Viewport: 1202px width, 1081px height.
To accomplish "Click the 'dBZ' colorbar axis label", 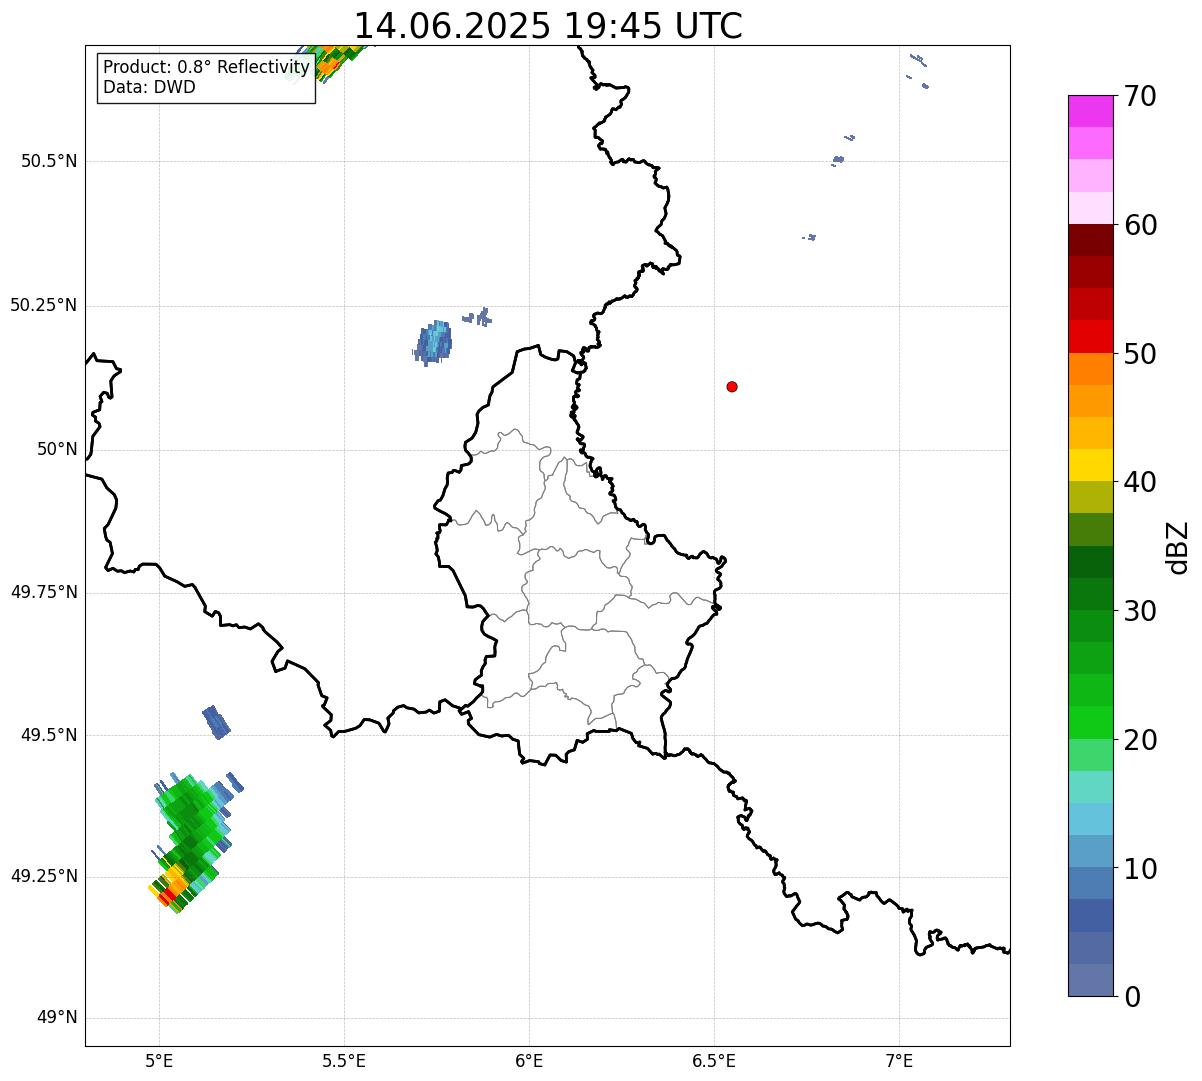I will coord(1178,547).
